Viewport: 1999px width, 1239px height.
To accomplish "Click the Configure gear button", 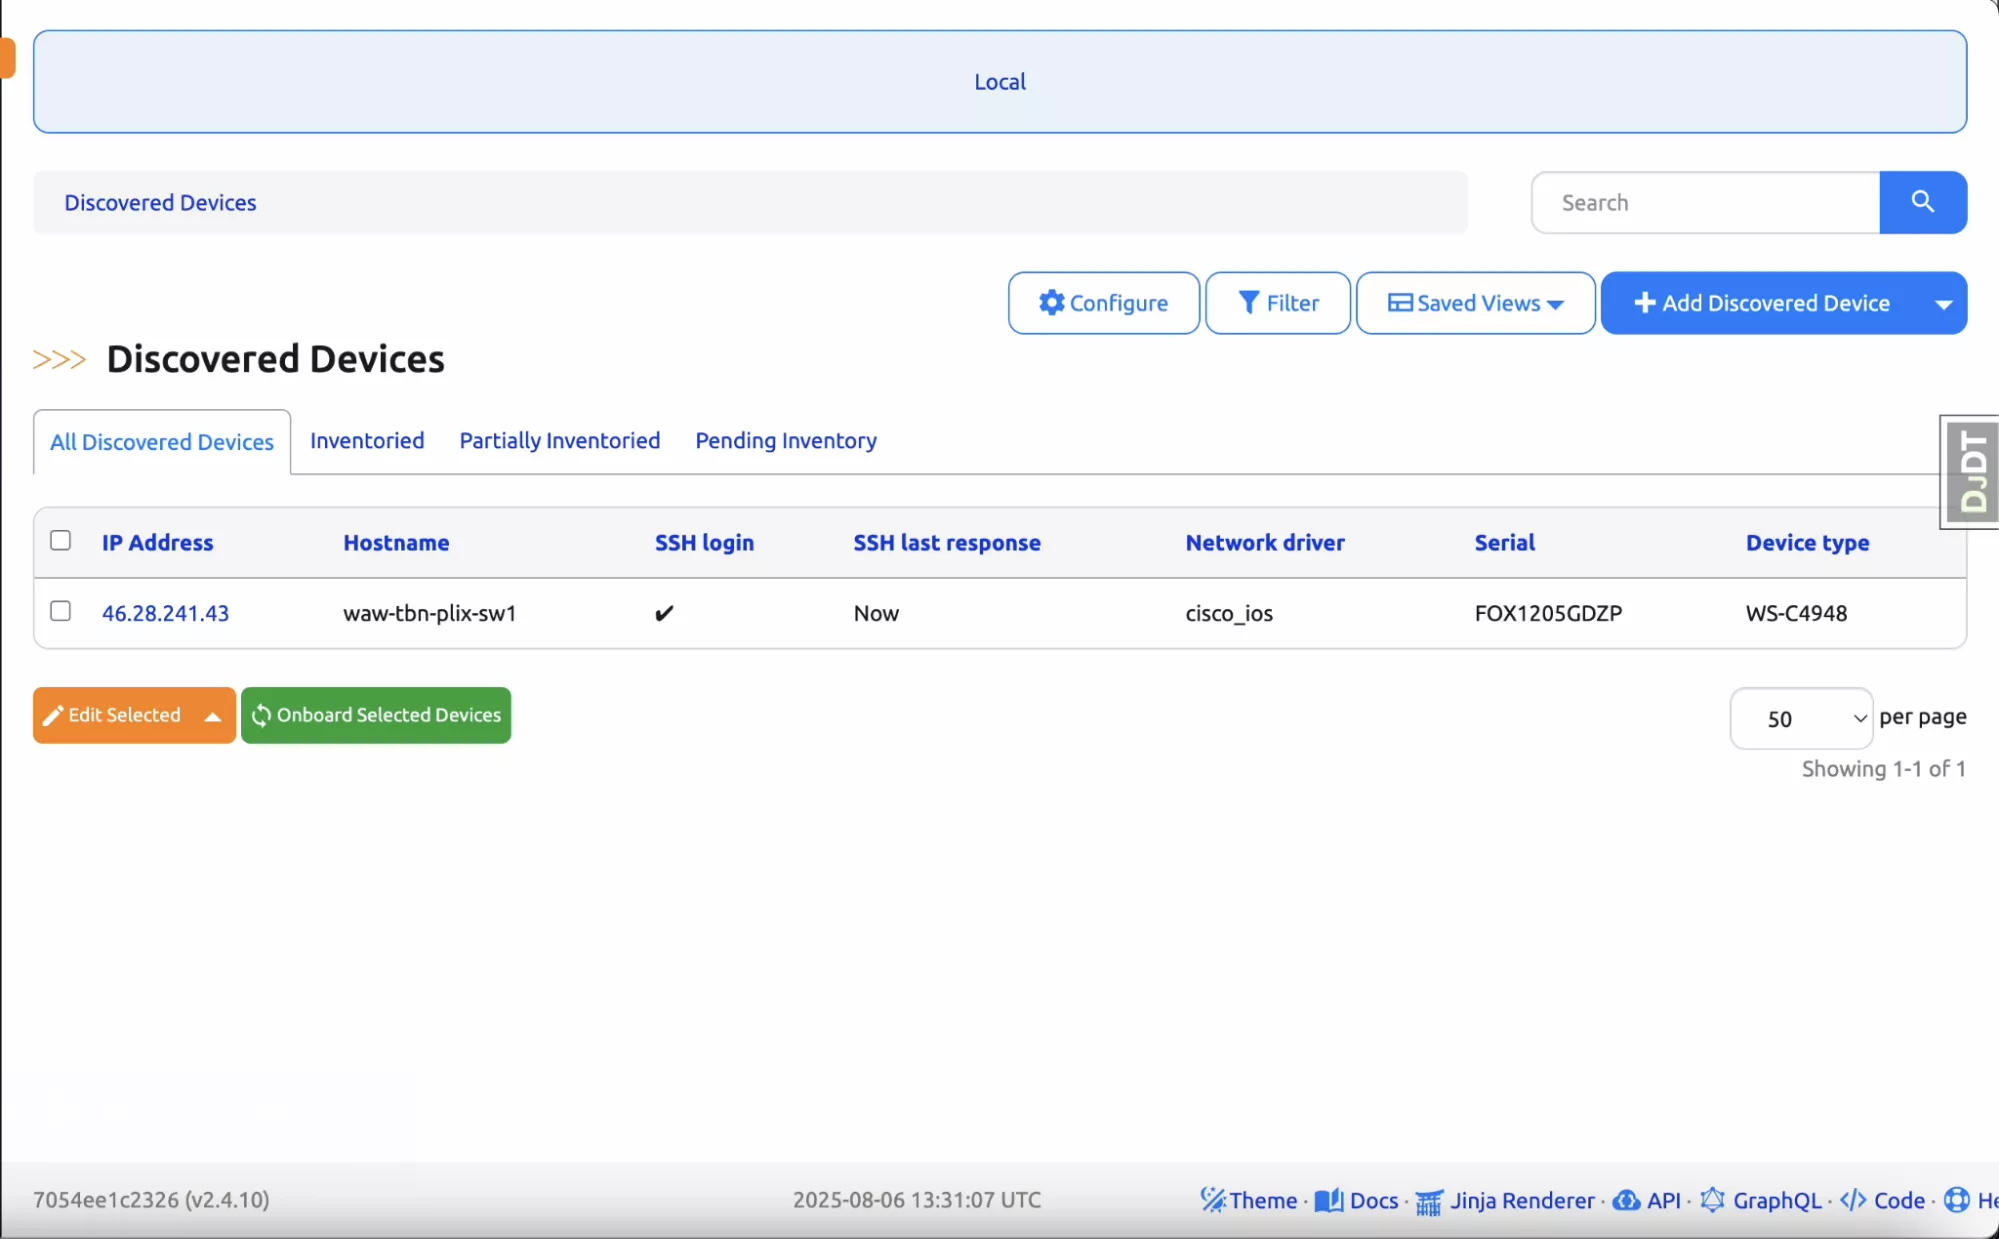I will (x=1103, y=303).
